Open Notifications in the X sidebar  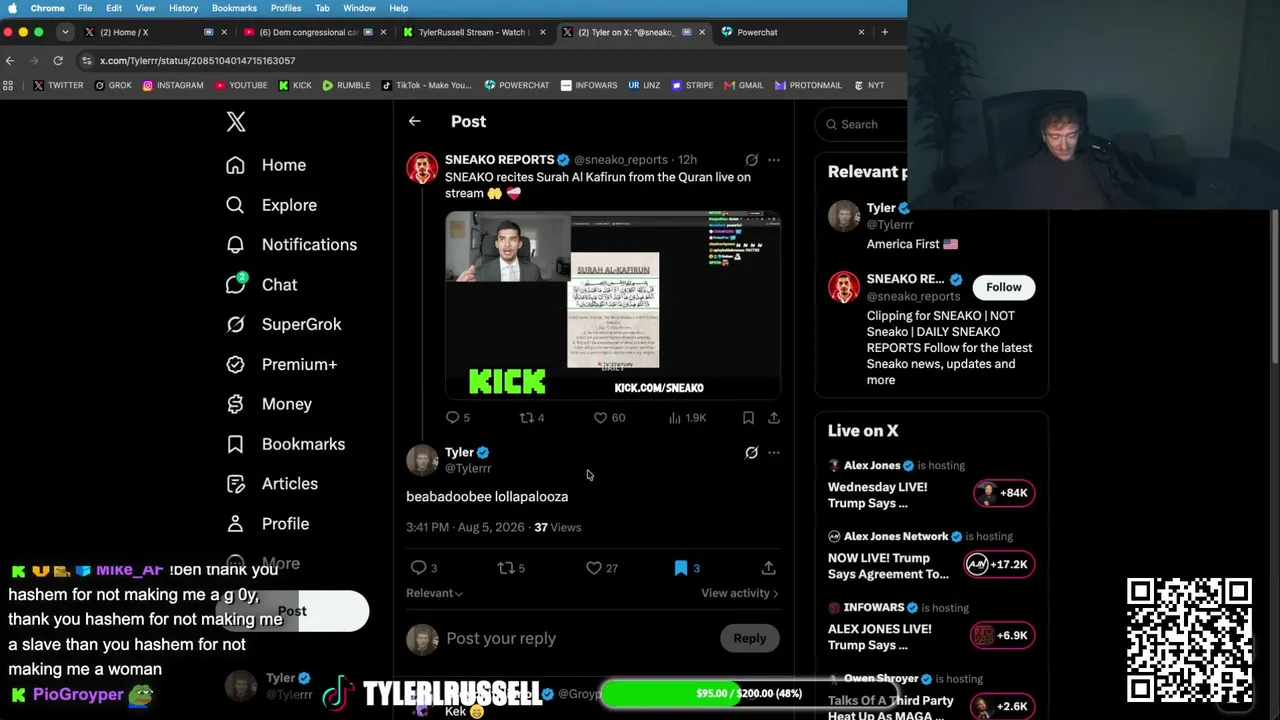[x=291, y=245]
